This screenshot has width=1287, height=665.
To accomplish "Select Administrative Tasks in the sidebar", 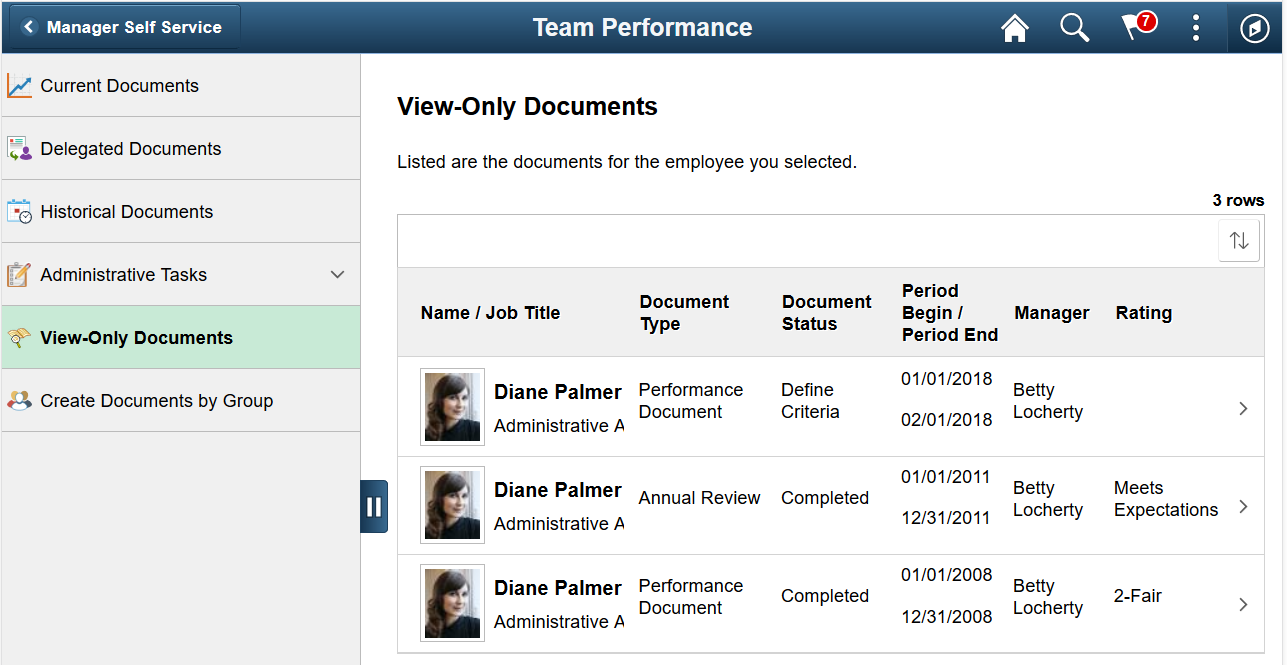I will pos(181,275).
